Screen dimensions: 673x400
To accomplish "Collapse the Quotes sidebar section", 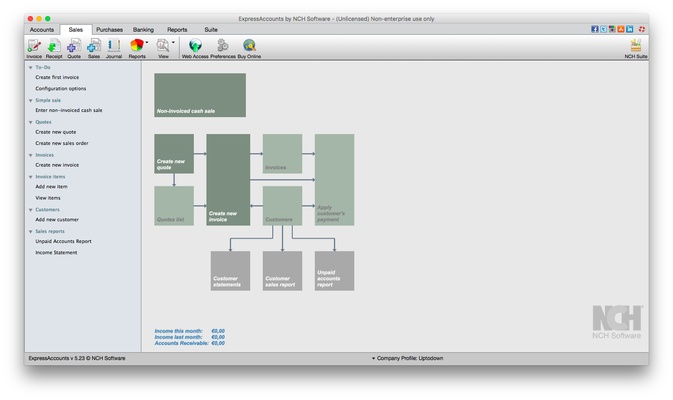I will pos(31,122).
